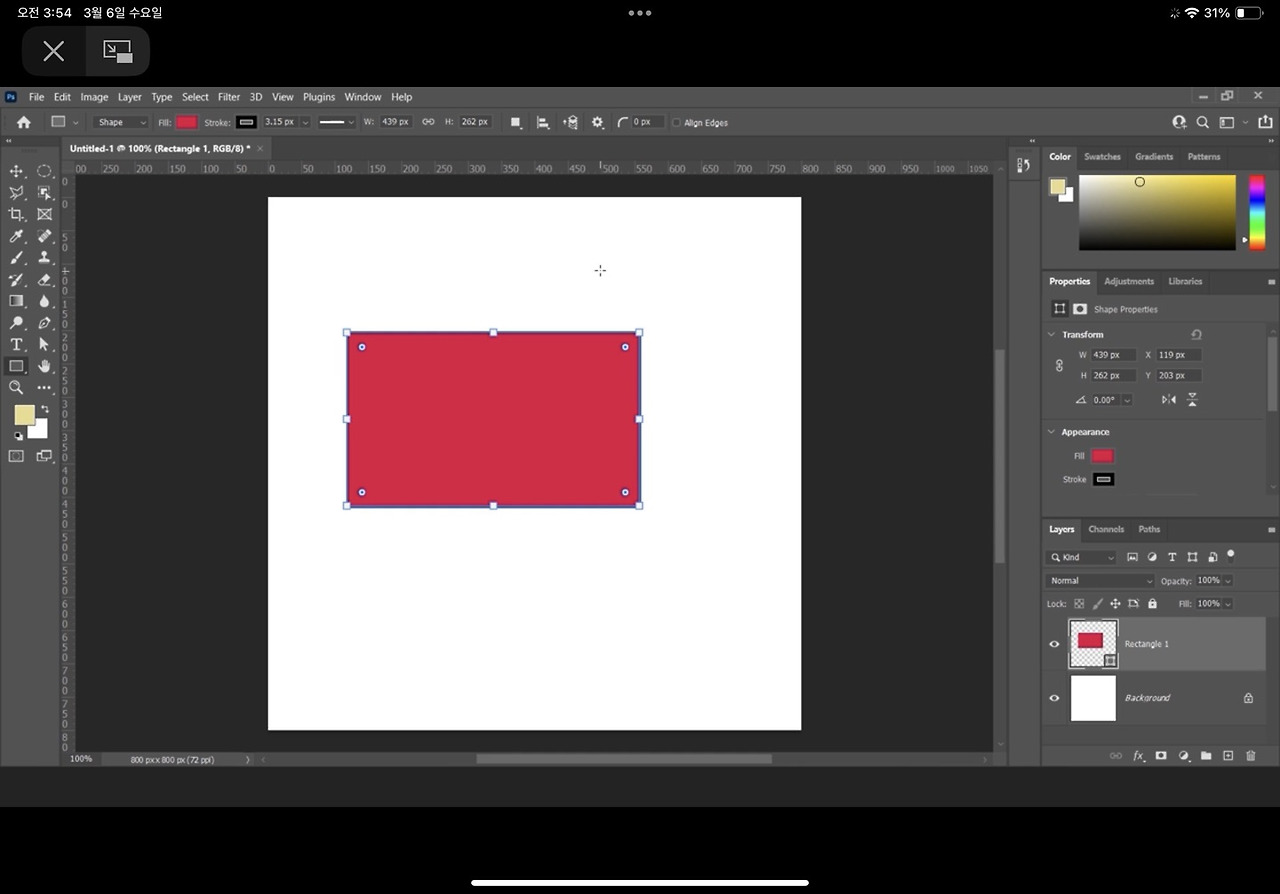The width and height of the screenshot is (1280, 894).
Task: Create a new group folder icon
Action: [x=1206, y=756]
